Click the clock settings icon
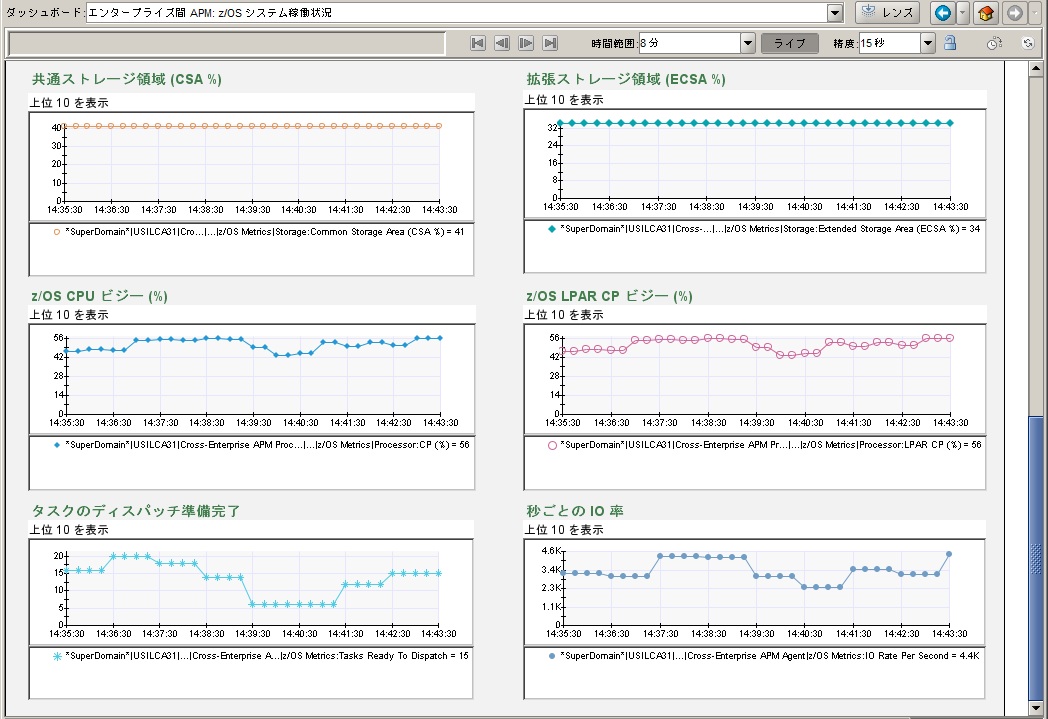This screenshot has height=719, width=1048. pyautogui.click(x=994, y=43)
